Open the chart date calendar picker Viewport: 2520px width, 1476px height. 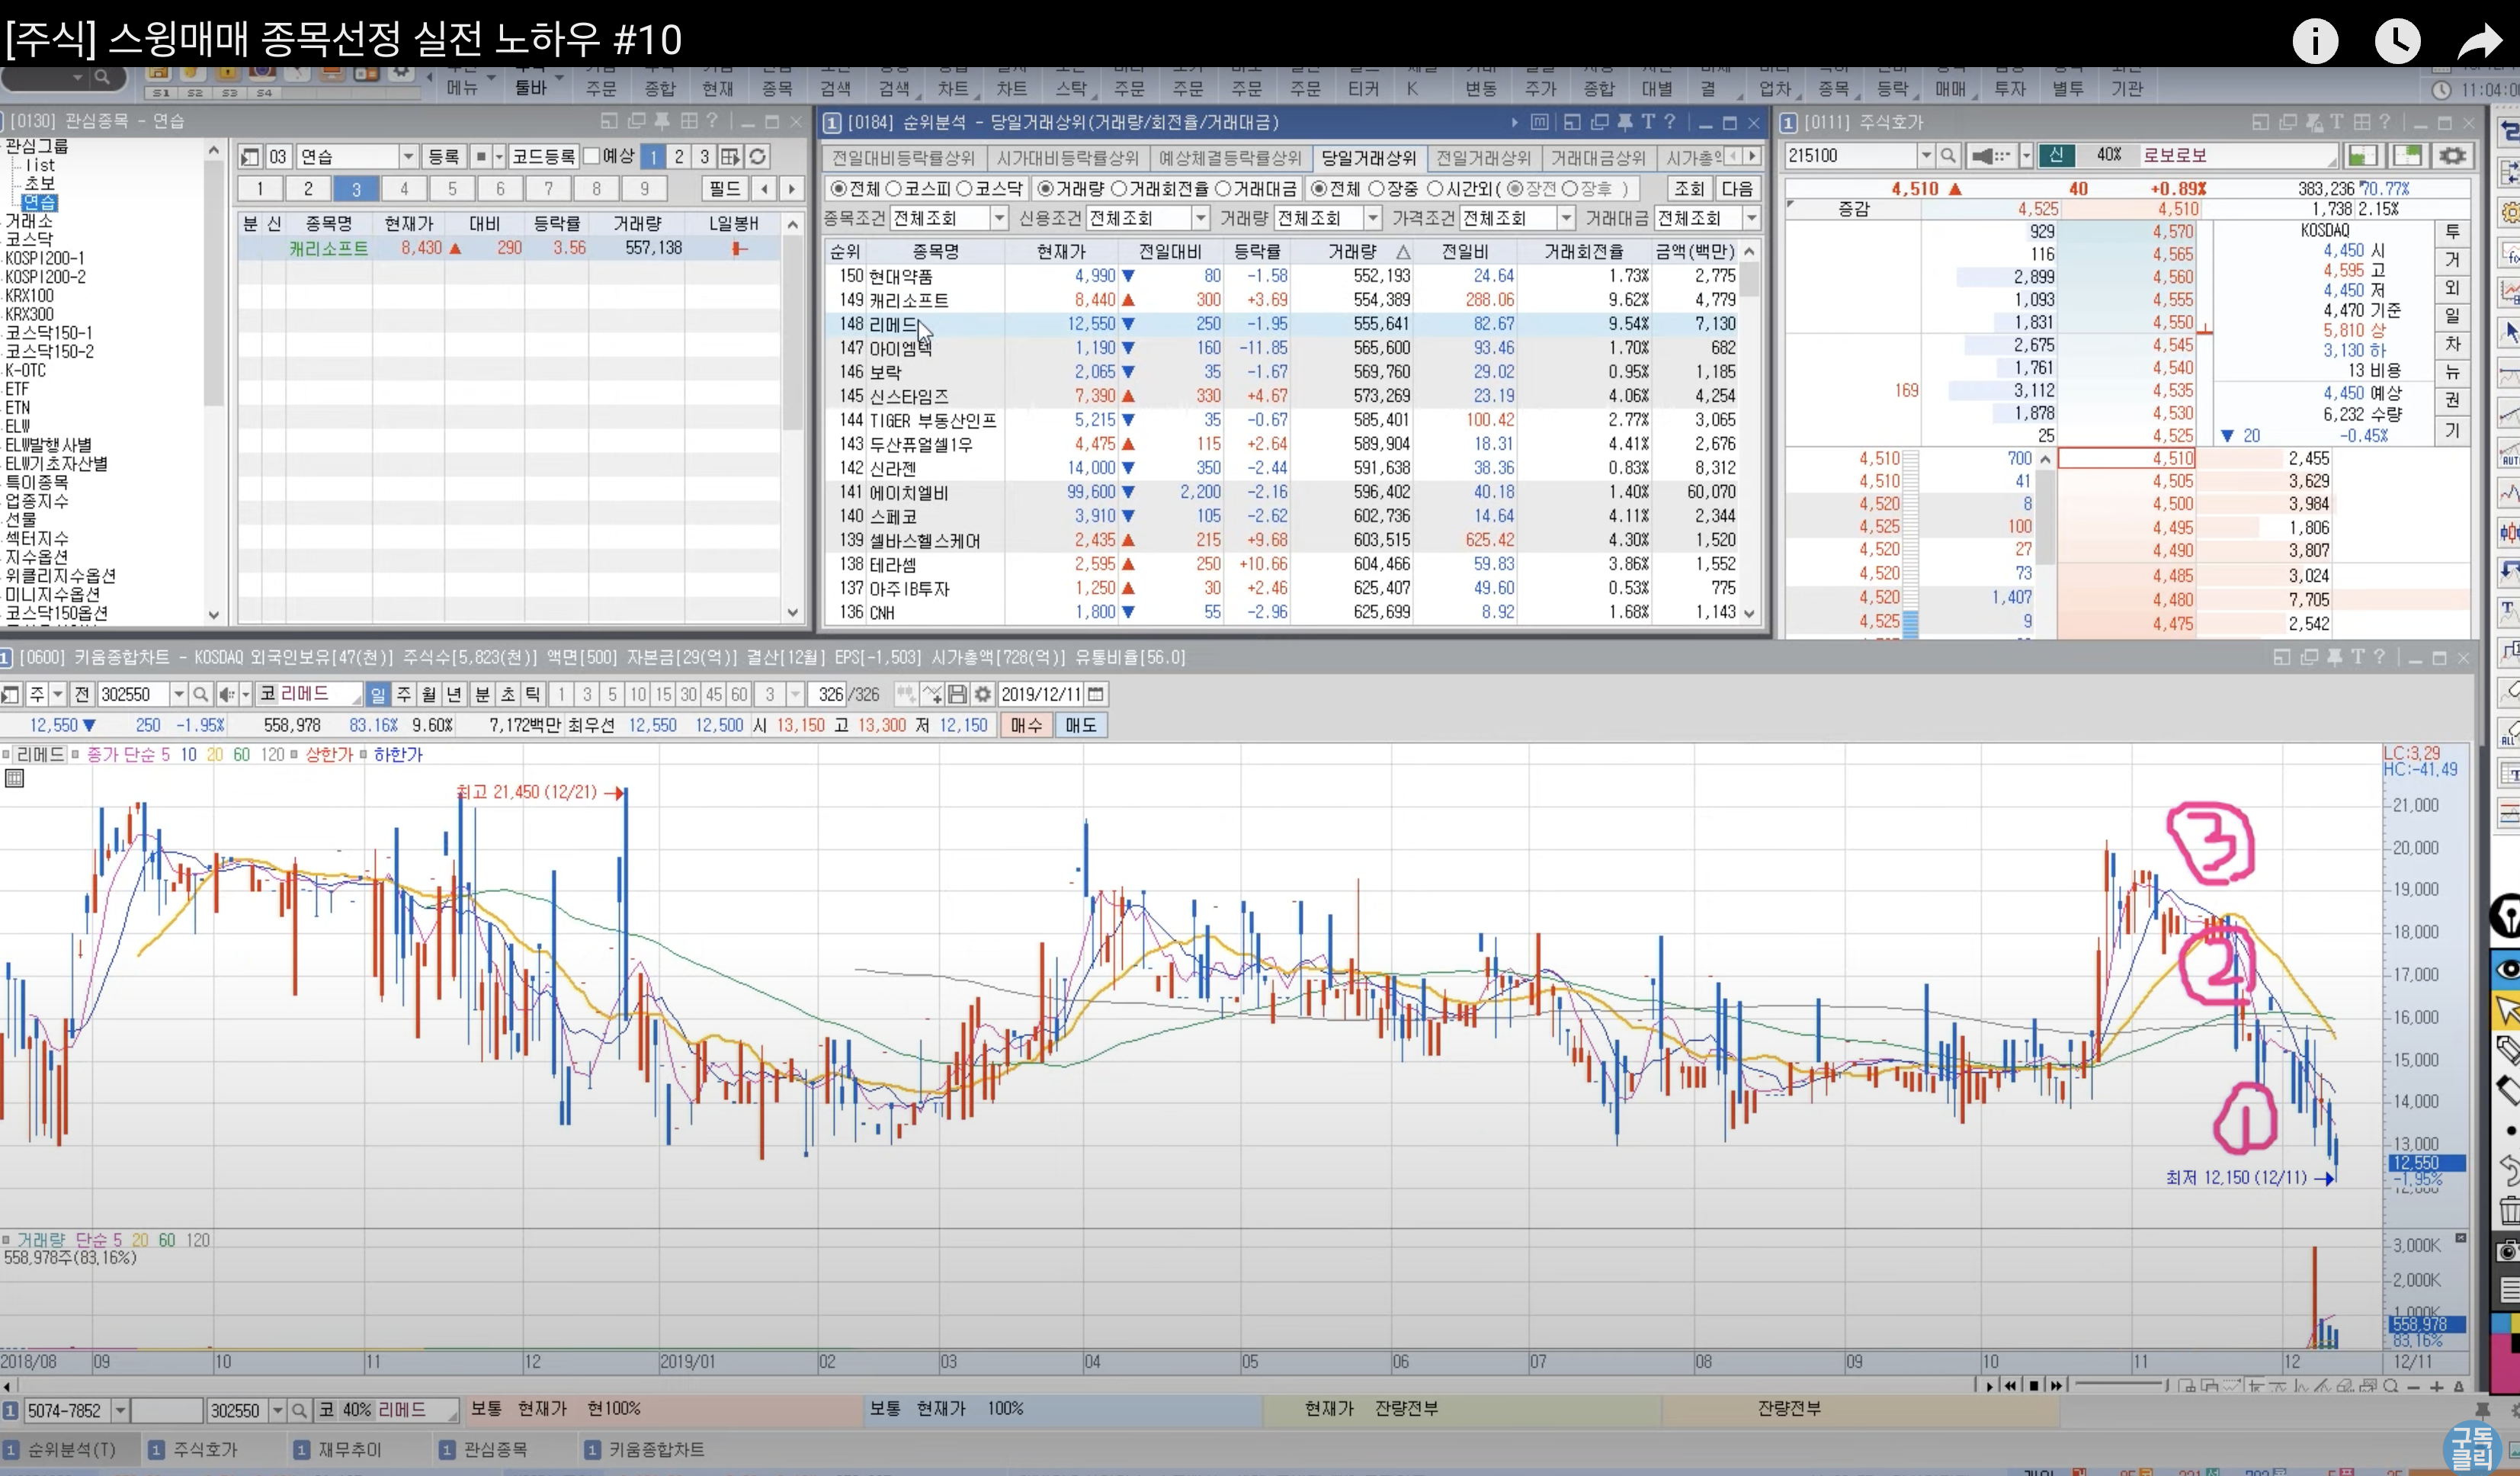coord(1096,694)
